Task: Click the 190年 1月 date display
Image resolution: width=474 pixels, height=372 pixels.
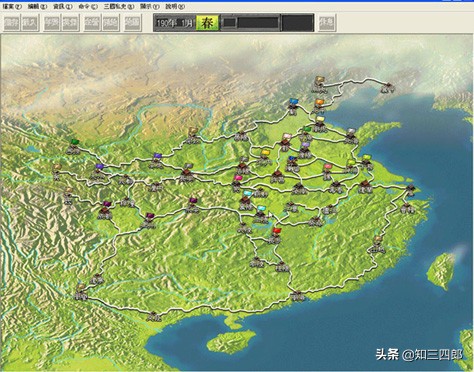Action: (175, 23)
